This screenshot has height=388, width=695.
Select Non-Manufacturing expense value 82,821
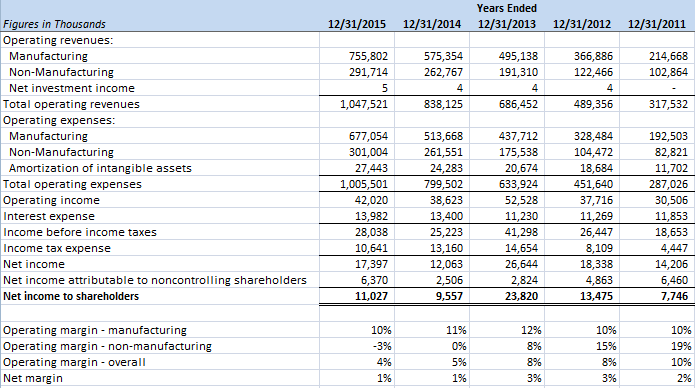(x=672, y=152)
